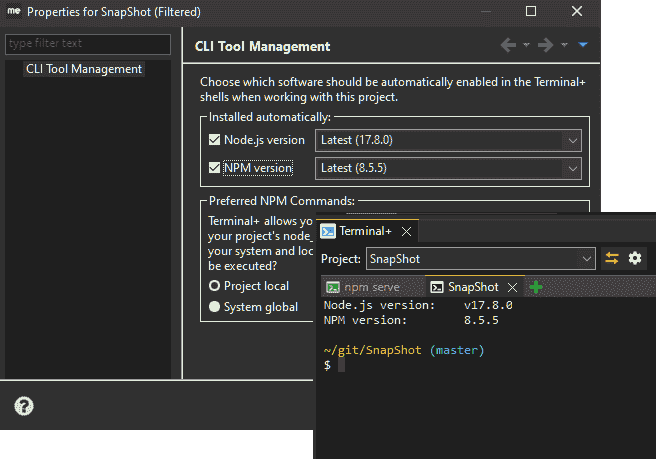Close the Terminal+ view tab
Viewport: 656px width, 459px height.
406,231
